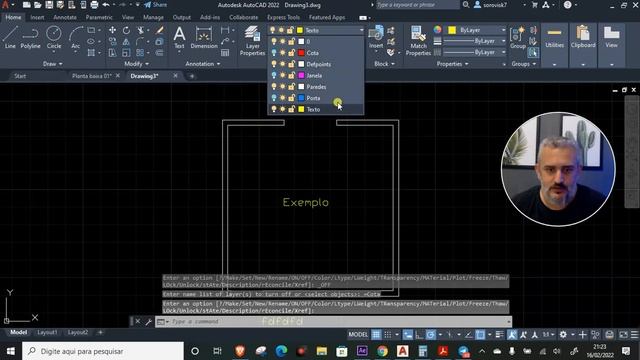Image resolution: width=640 pixels, height=360 pixels.
Task: Select the Circle tool
Action: 54,37
